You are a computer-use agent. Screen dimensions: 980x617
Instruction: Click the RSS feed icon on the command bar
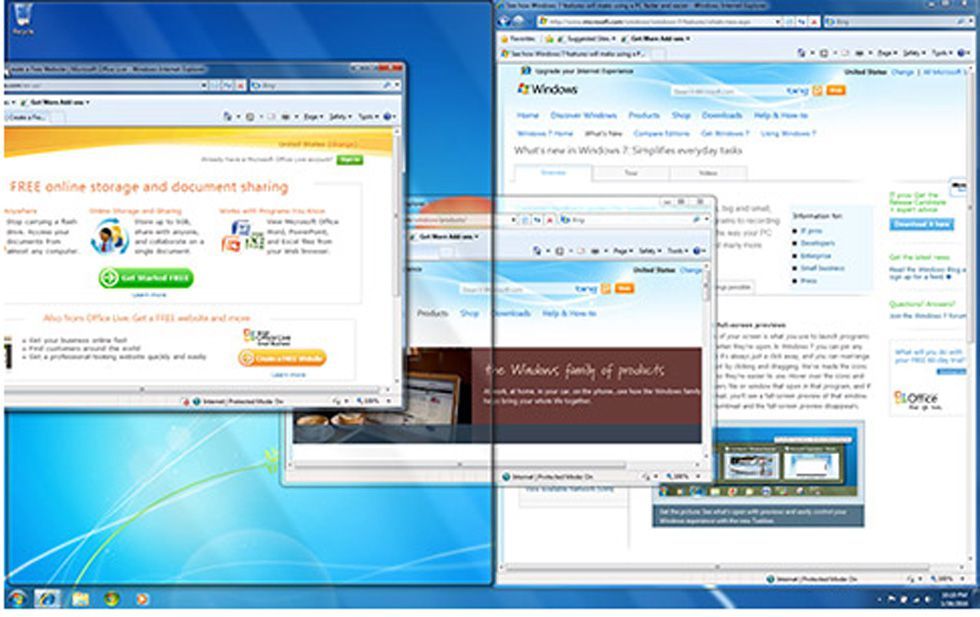[822, 50]
